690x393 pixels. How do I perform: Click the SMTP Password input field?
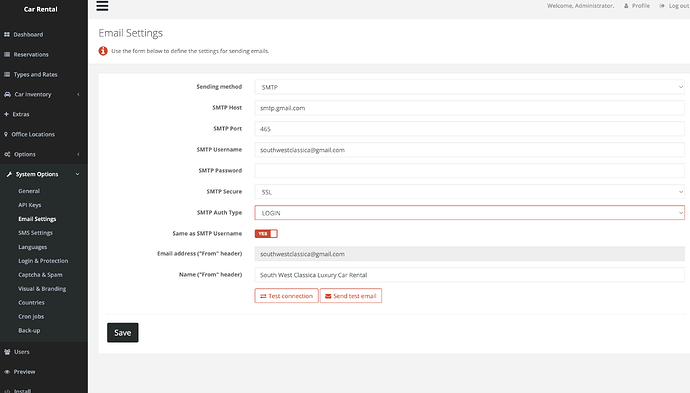point(469,171)
